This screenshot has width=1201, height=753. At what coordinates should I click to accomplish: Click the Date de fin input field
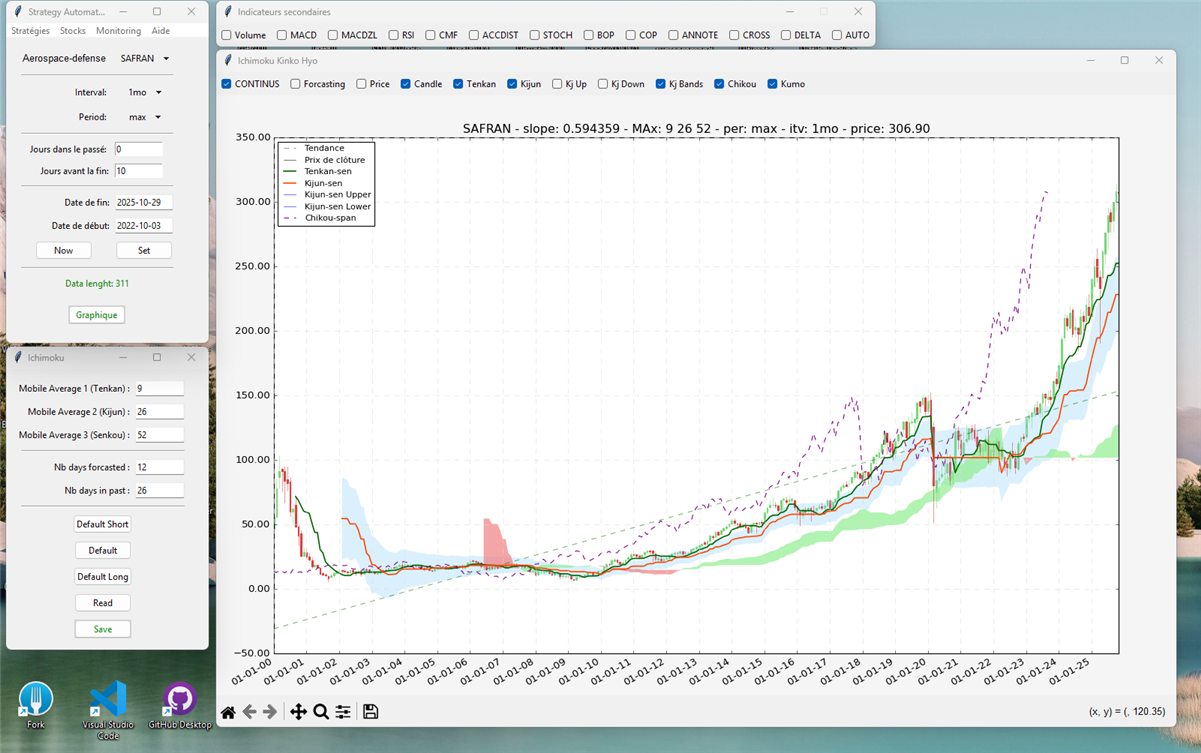[143, 203]
